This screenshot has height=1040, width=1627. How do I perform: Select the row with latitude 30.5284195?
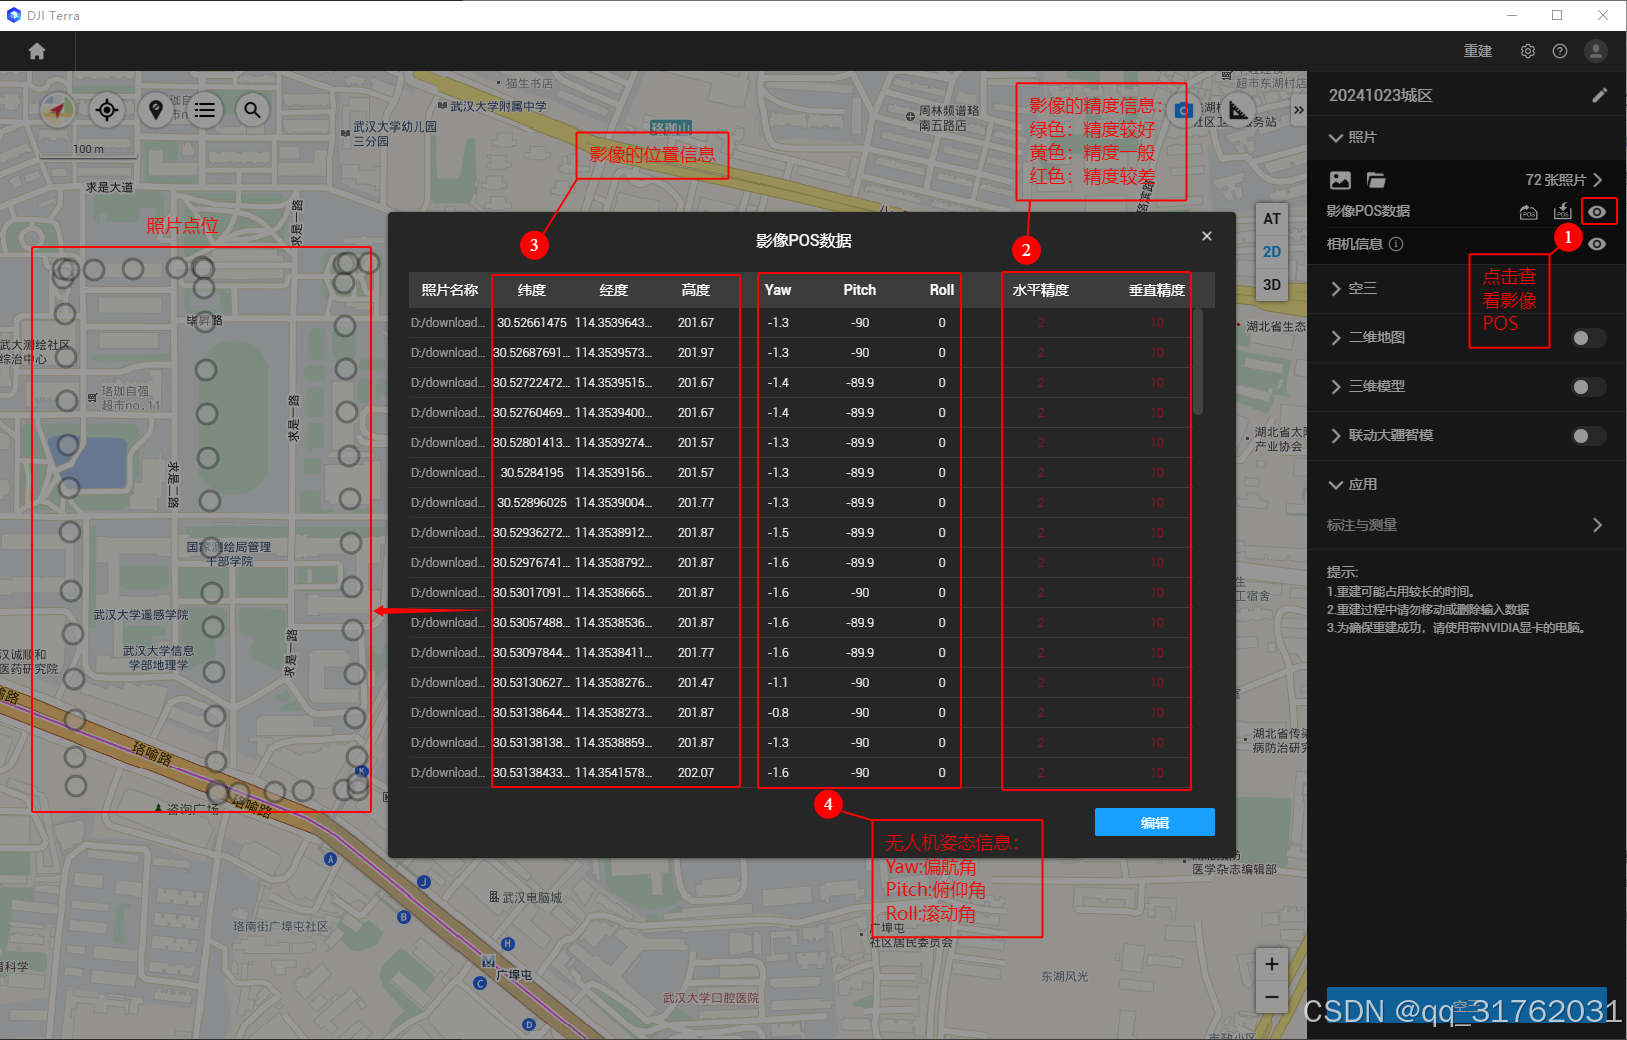800,473
